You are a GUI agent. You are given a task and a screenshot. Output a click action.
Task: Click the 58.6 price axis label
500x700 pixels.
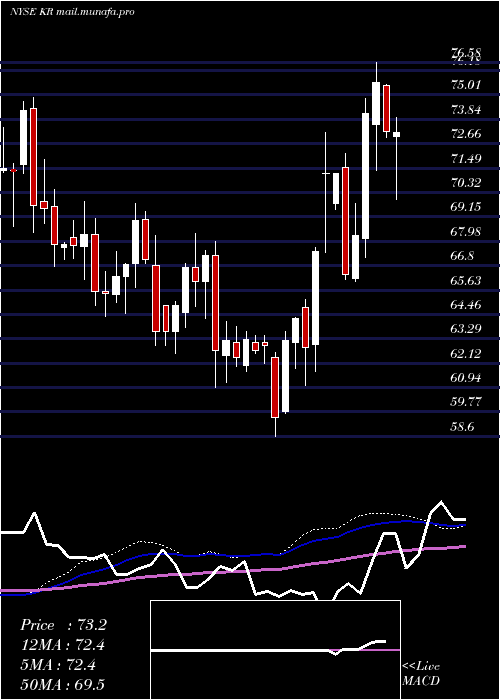463,427
